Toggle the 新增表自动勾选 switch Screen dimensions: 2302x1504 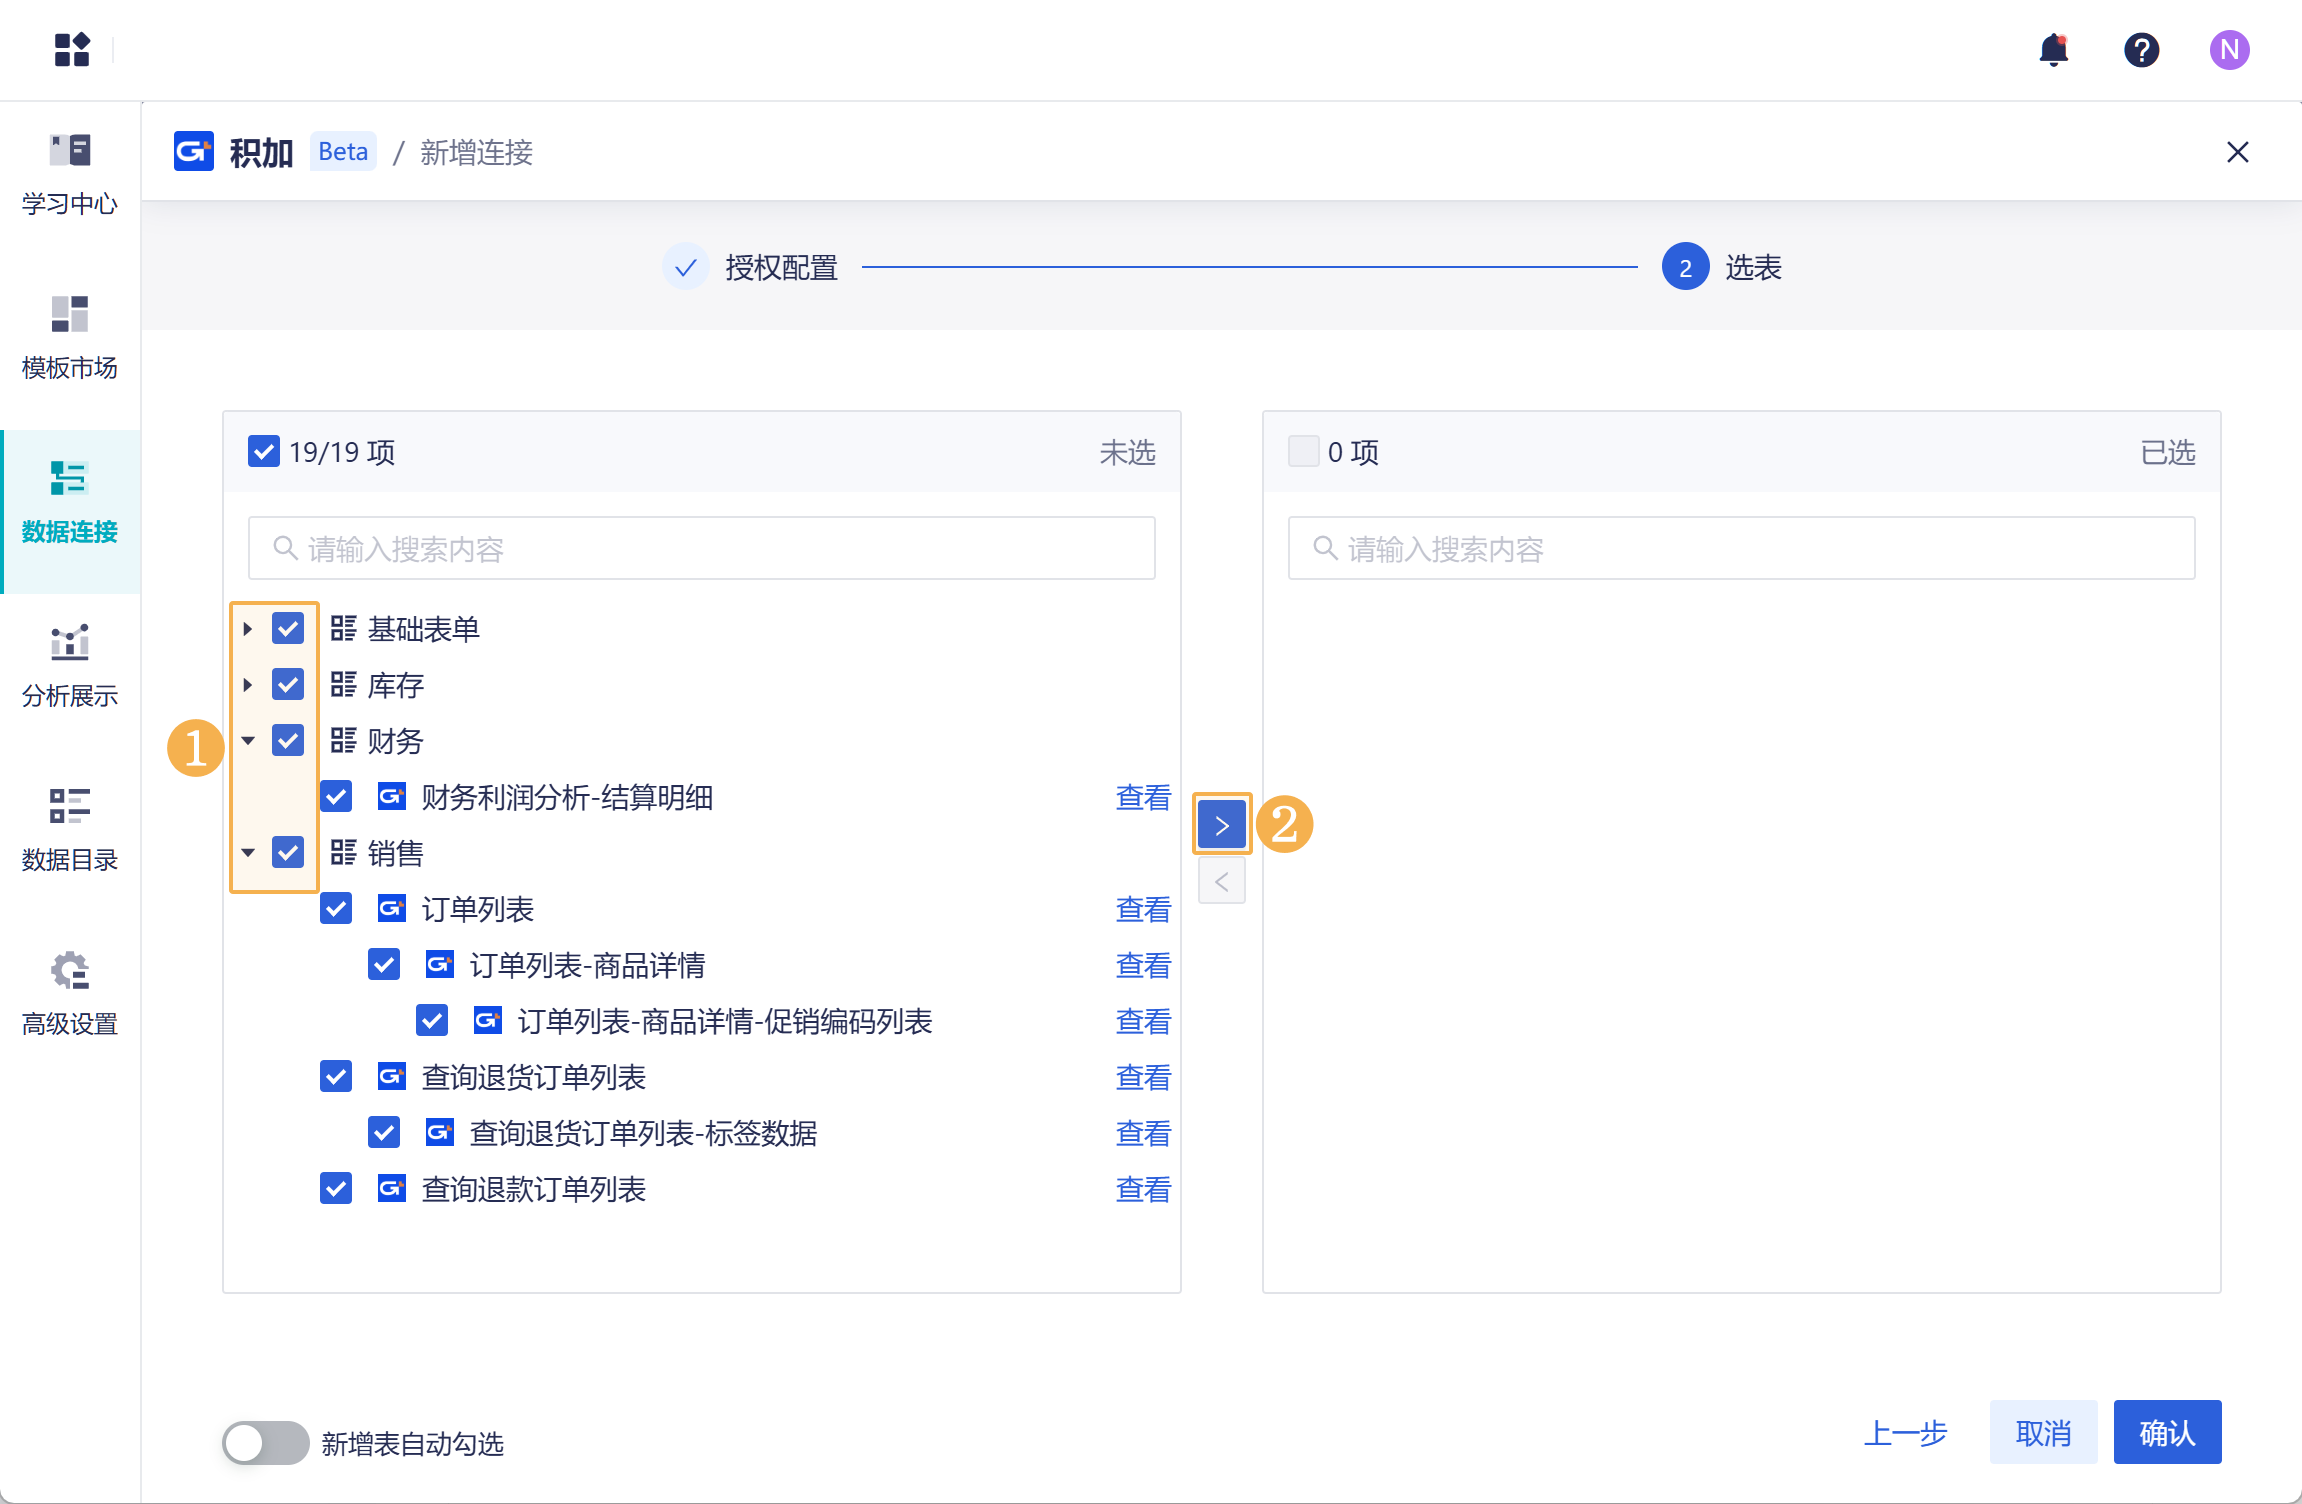pyautogui.click(x=265, y=1443)
